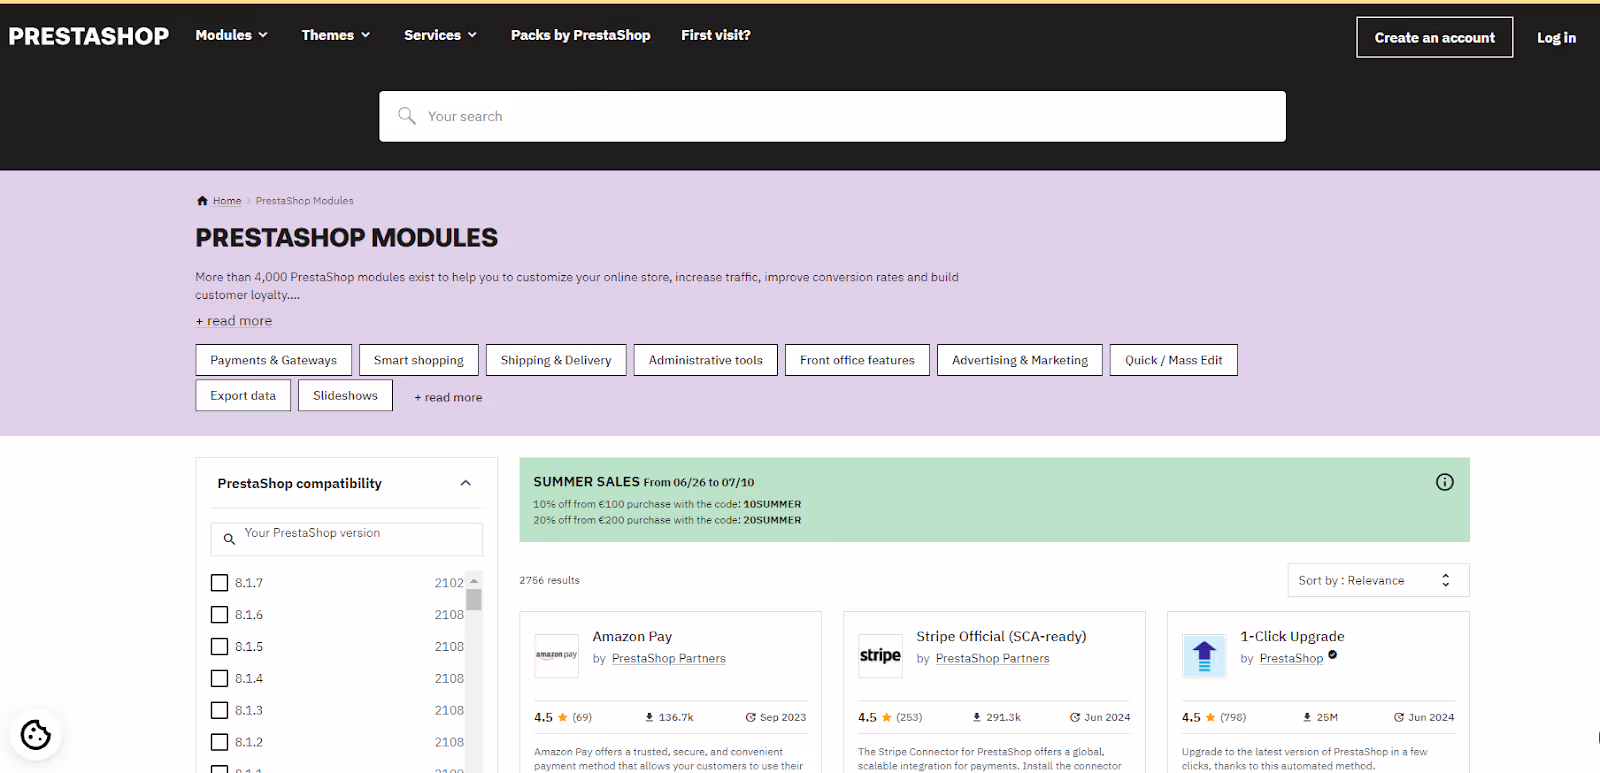Open the Themes dropdown menu
Viewport: 1600px width, 773px height.
pos(336,35)
